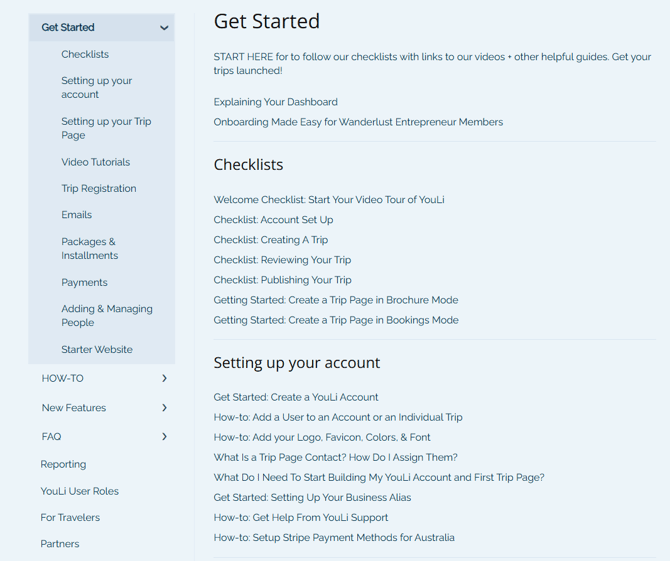Select New Features in the sidebar
Screen dimensions: 670x561
click(x=73, y=408)
